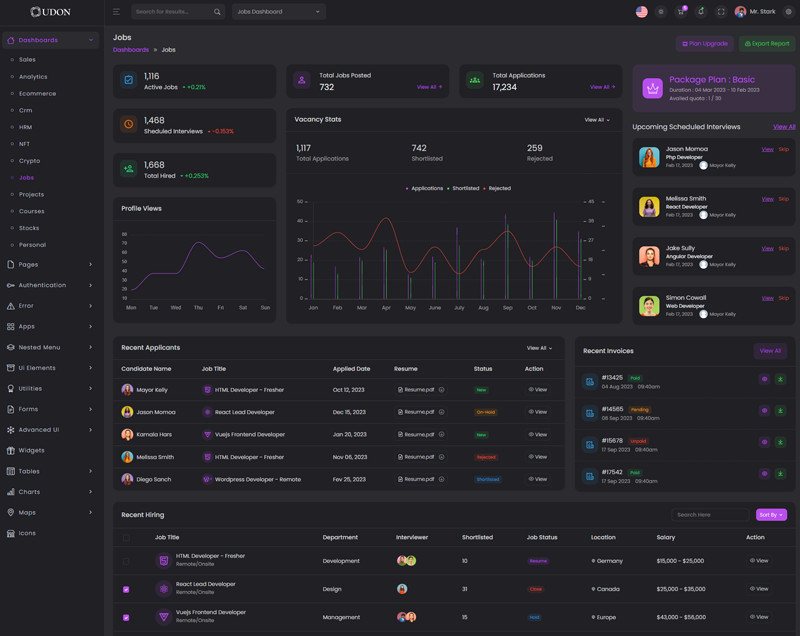This screenshot has height=636, width=800.
Task: Check the HTML Developer - Fresher row checkbox
Action: (126, 561)
